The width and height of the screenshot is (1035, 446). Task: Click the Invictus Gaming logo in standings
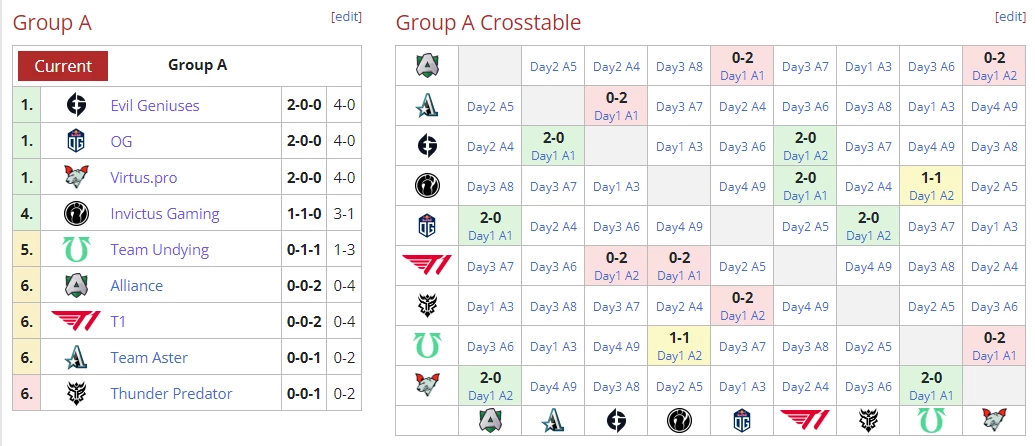point(76,214)
